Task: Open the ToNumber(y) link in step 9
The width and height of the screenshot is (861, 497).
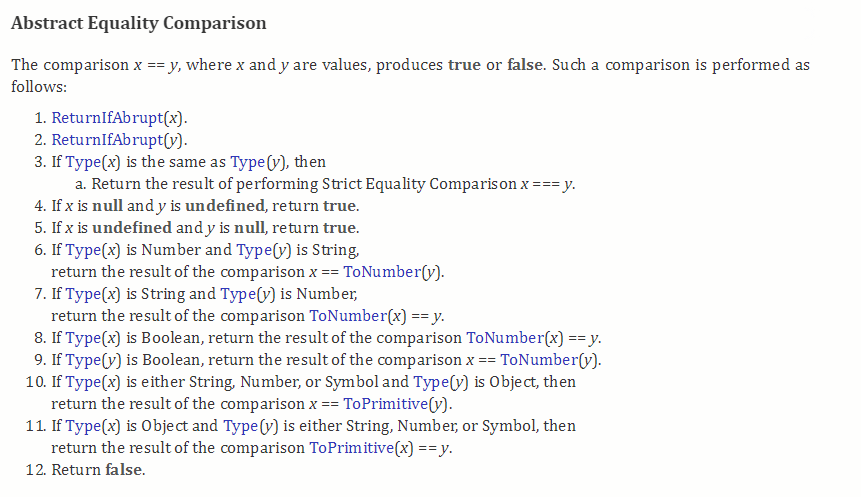Action: [539, 360]
